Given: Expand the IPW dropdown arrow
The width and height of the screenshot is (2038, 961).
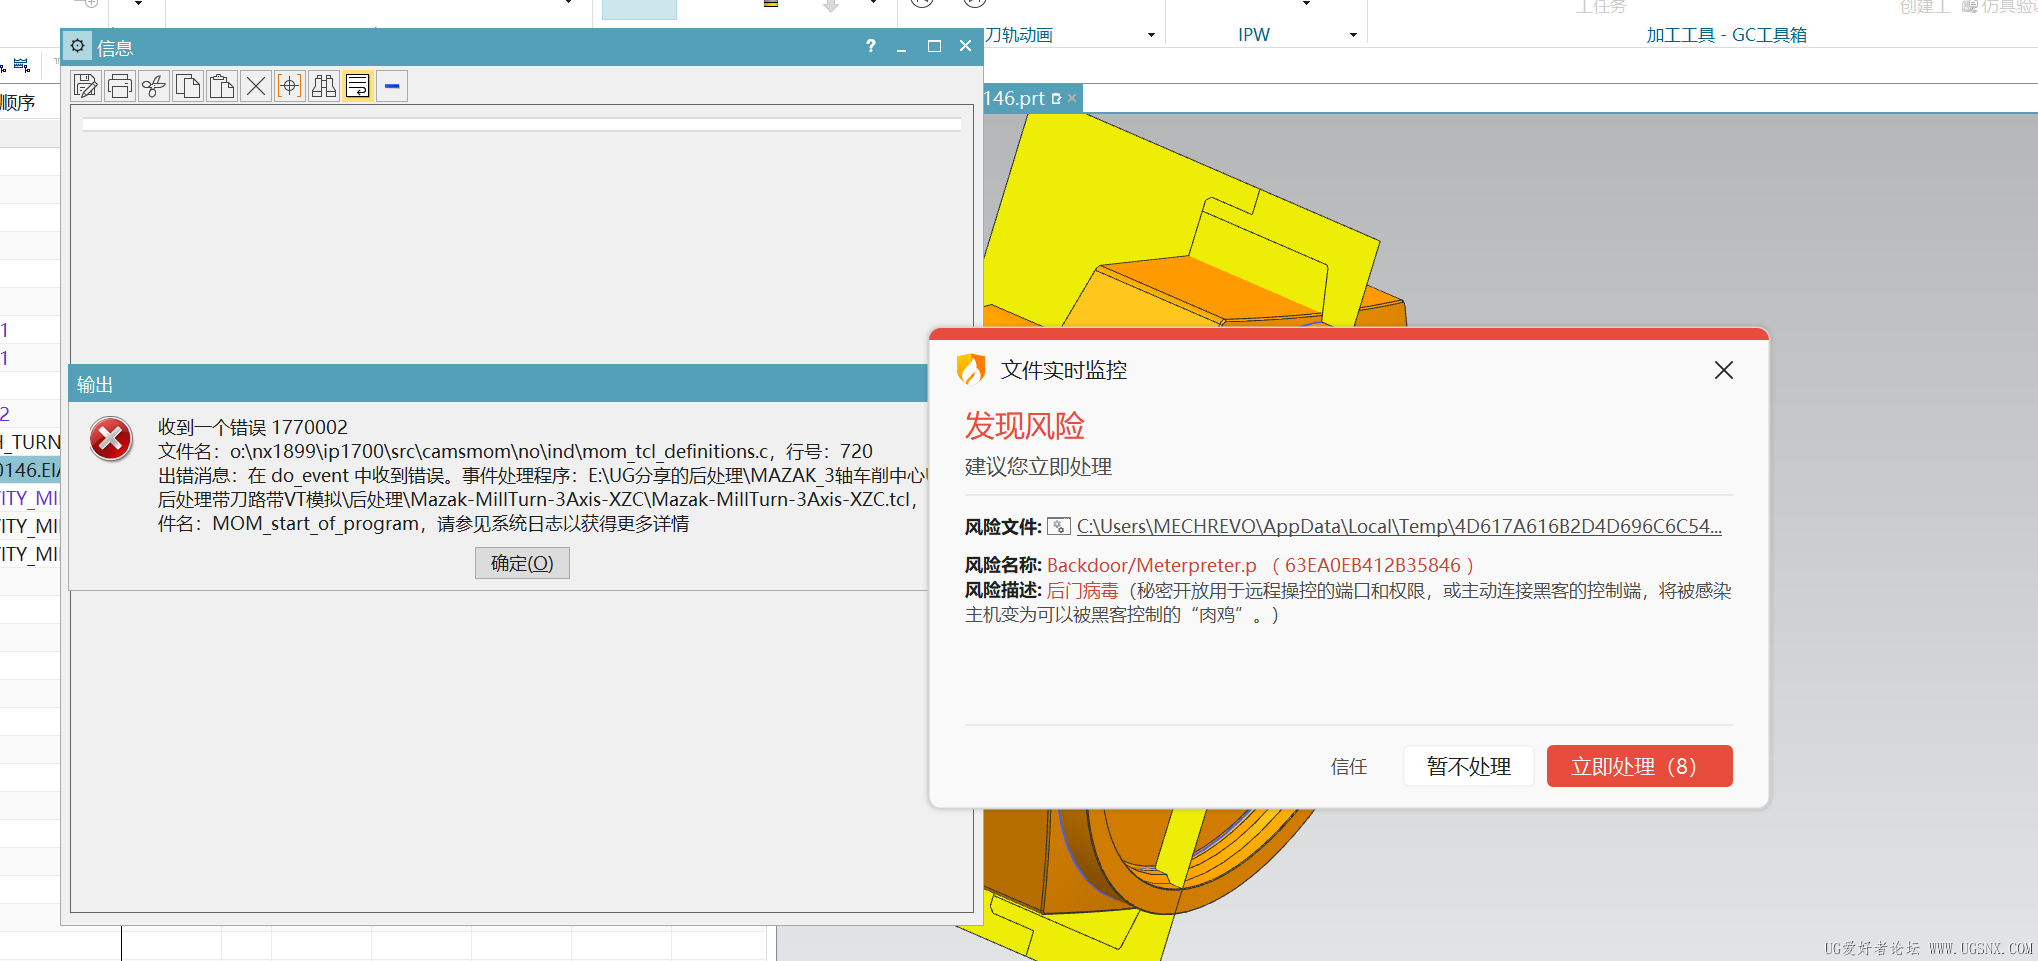Looking at the screenshot, I should tap(1353, 35).
